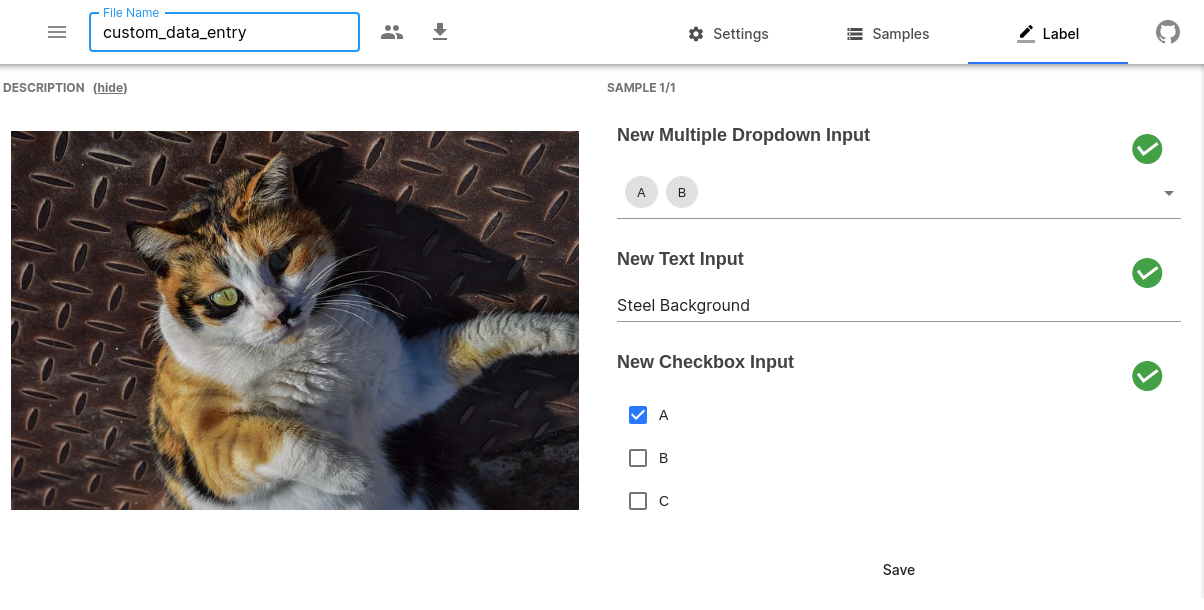Check checkbox option B
The width and height of the screenshot is (1204, 610).
pos(638,458)
